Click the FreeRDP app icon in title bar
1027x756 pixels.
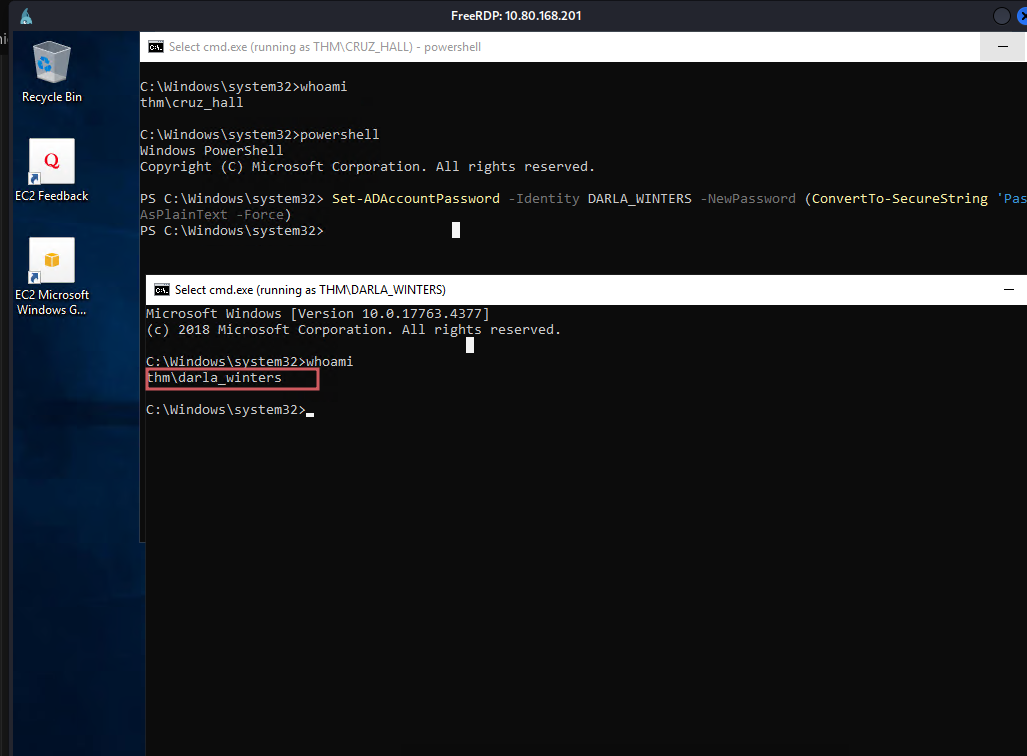(26, 16)
